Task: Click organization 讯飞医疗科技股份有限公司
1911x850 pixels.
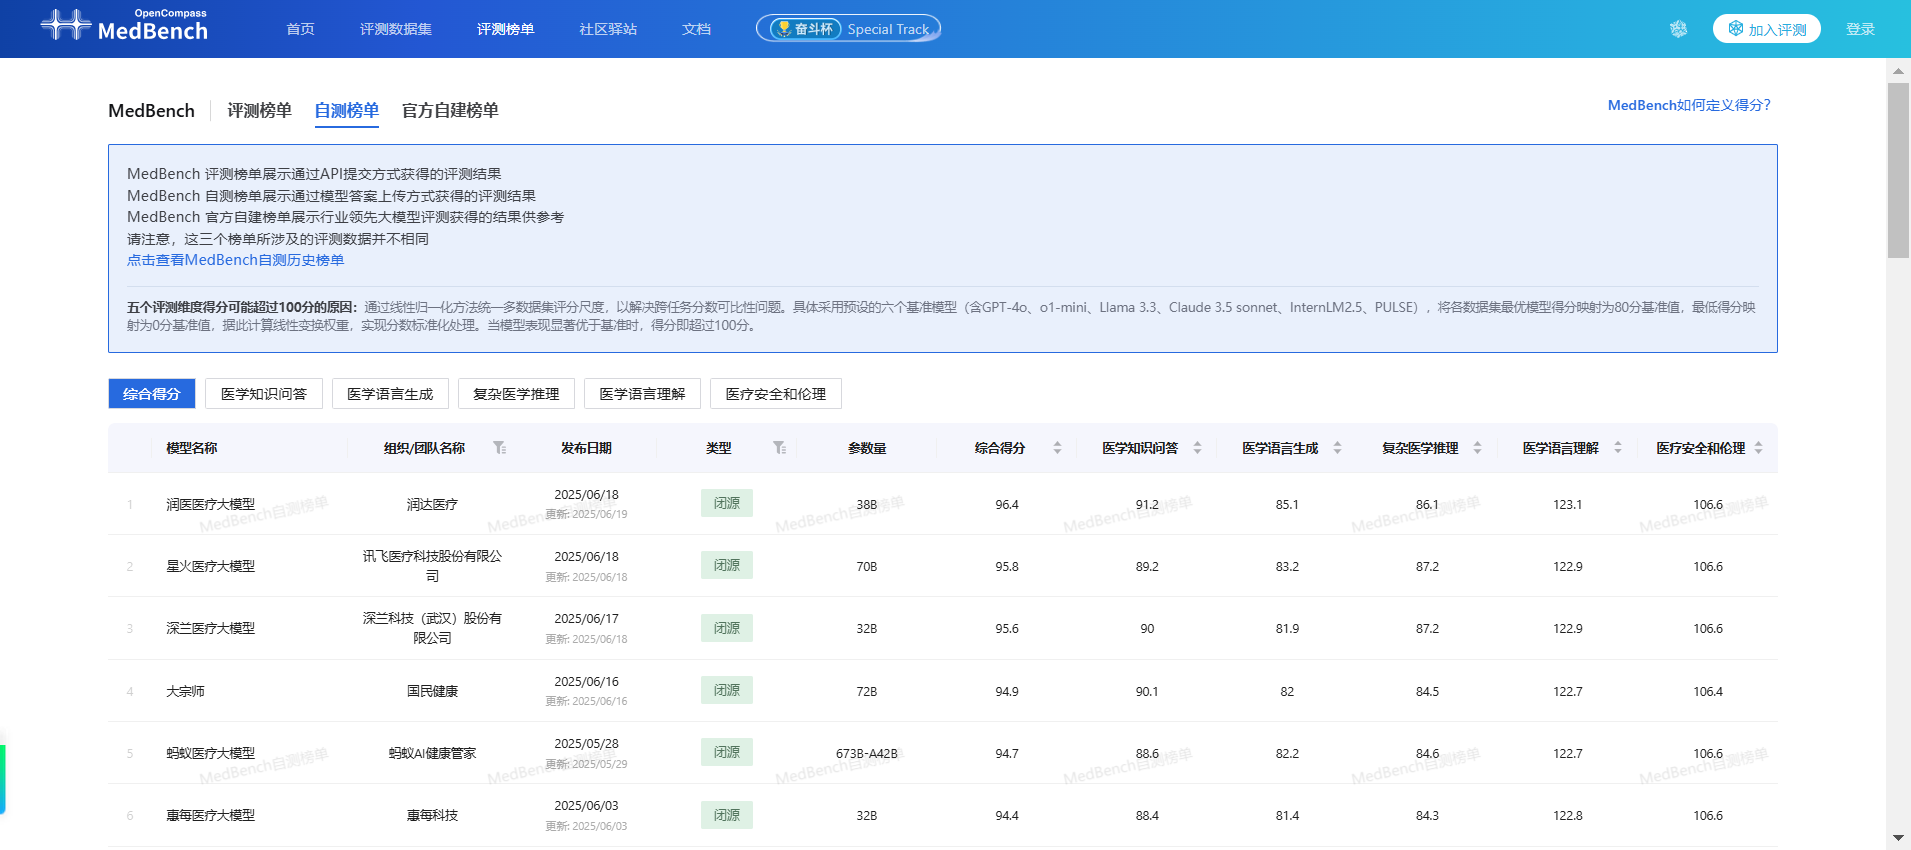Action: [432, 566]
